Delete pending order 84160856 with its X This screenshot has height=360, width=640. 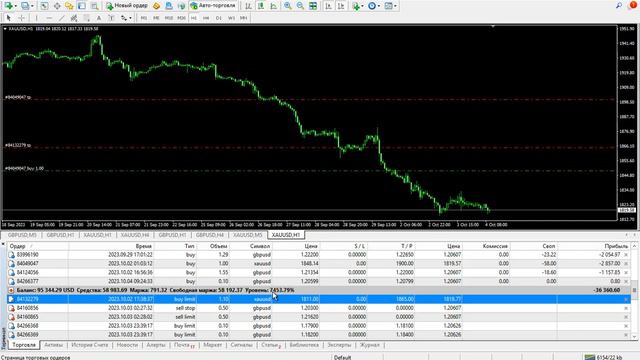click(626, 308)
